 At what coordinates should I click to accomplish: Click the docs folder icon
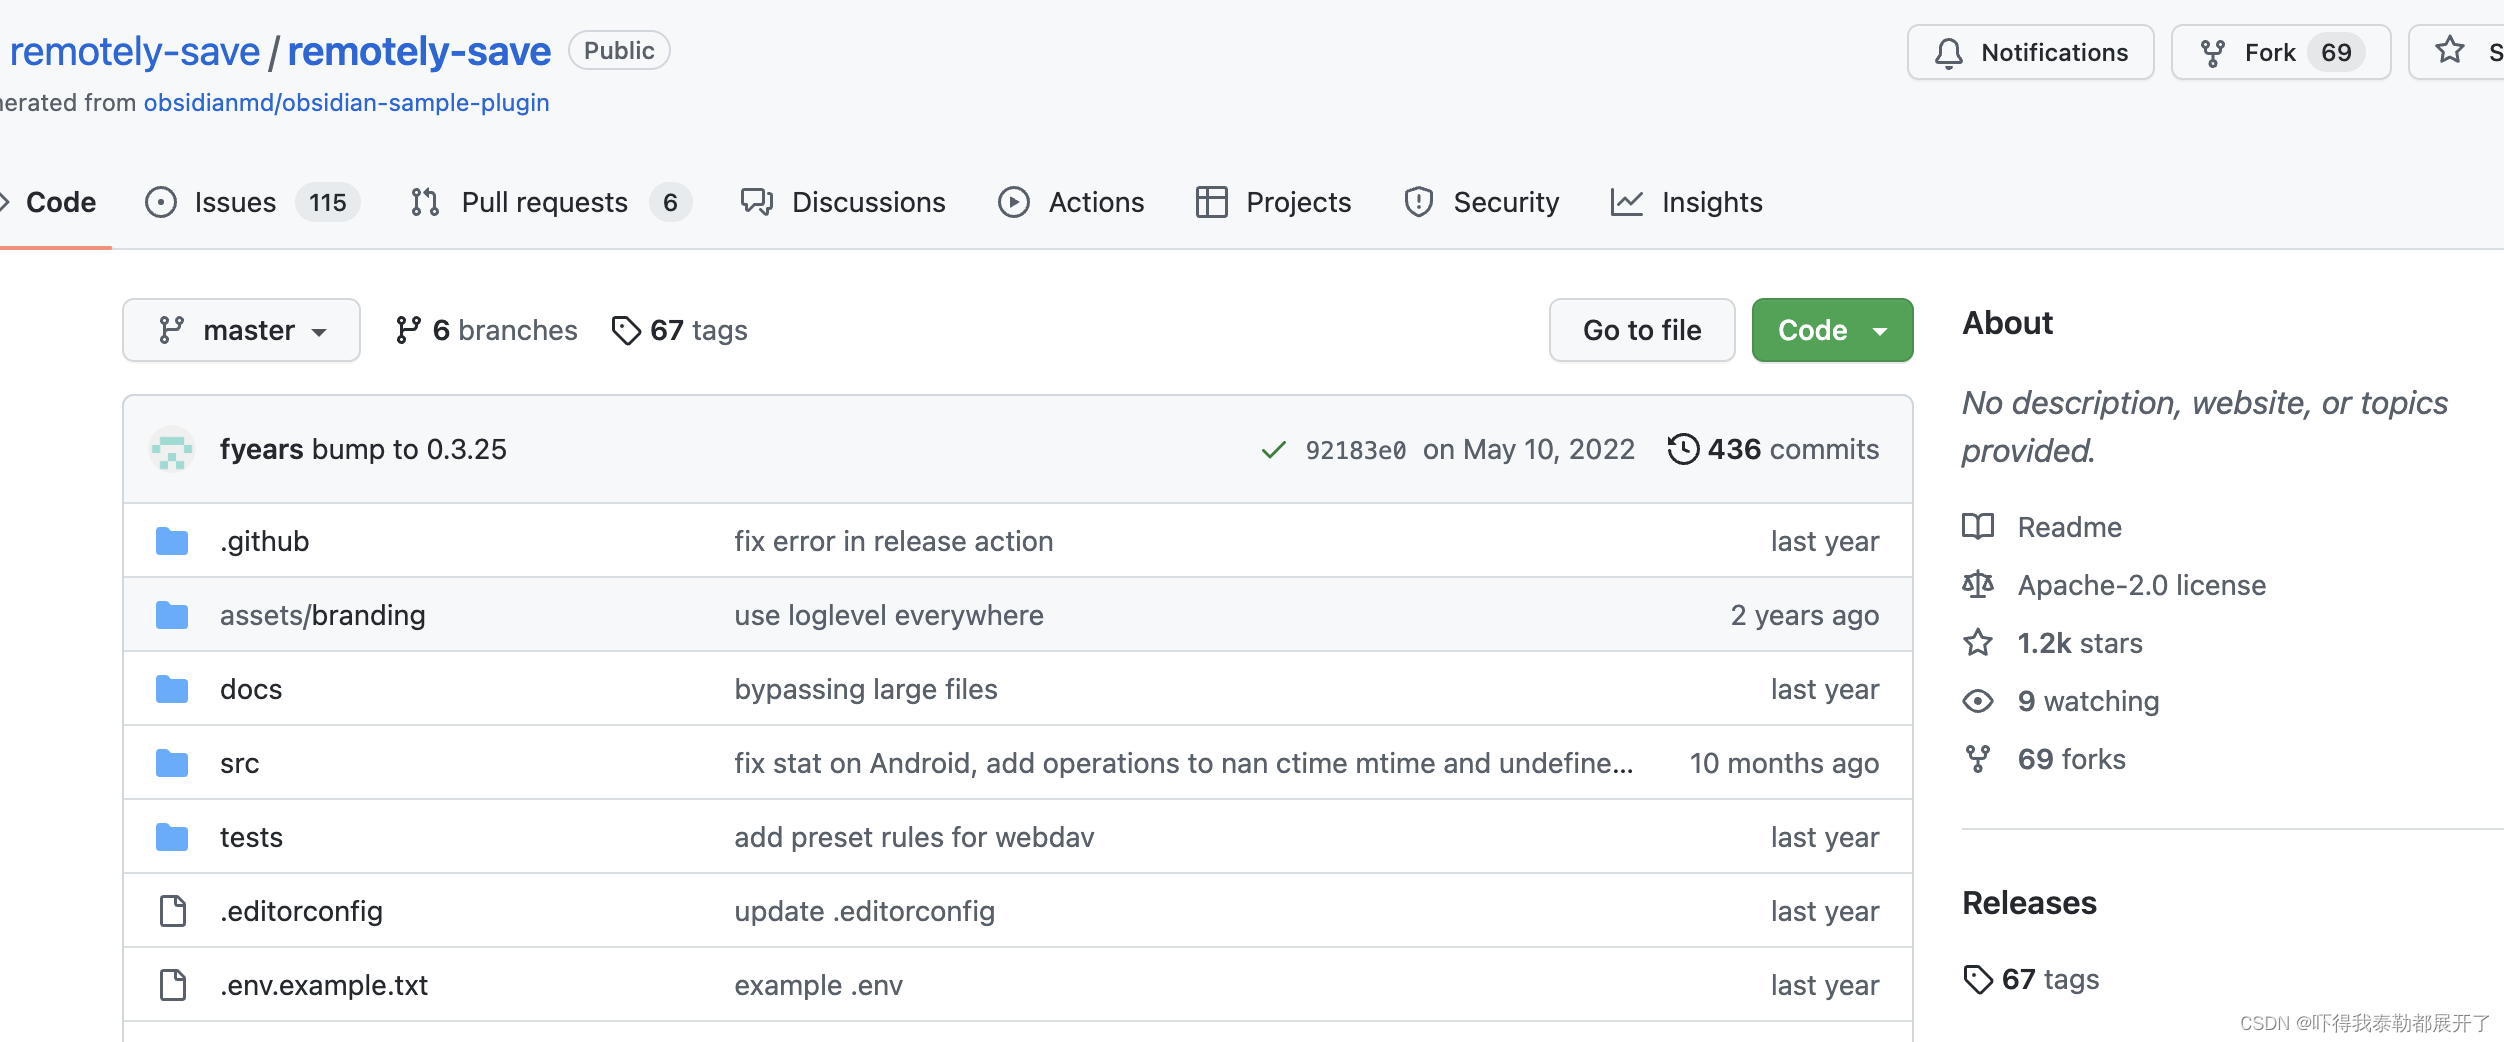click(172, 689)
